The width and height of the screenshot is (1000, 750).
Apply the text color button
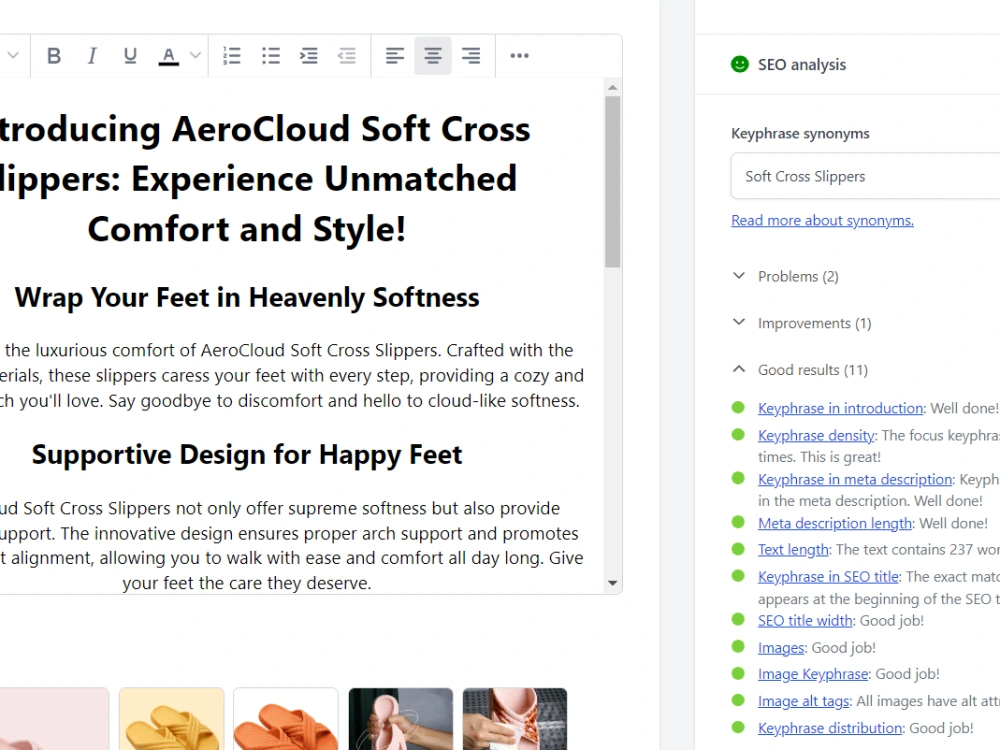pyautogui.click(x=168, y=55)
